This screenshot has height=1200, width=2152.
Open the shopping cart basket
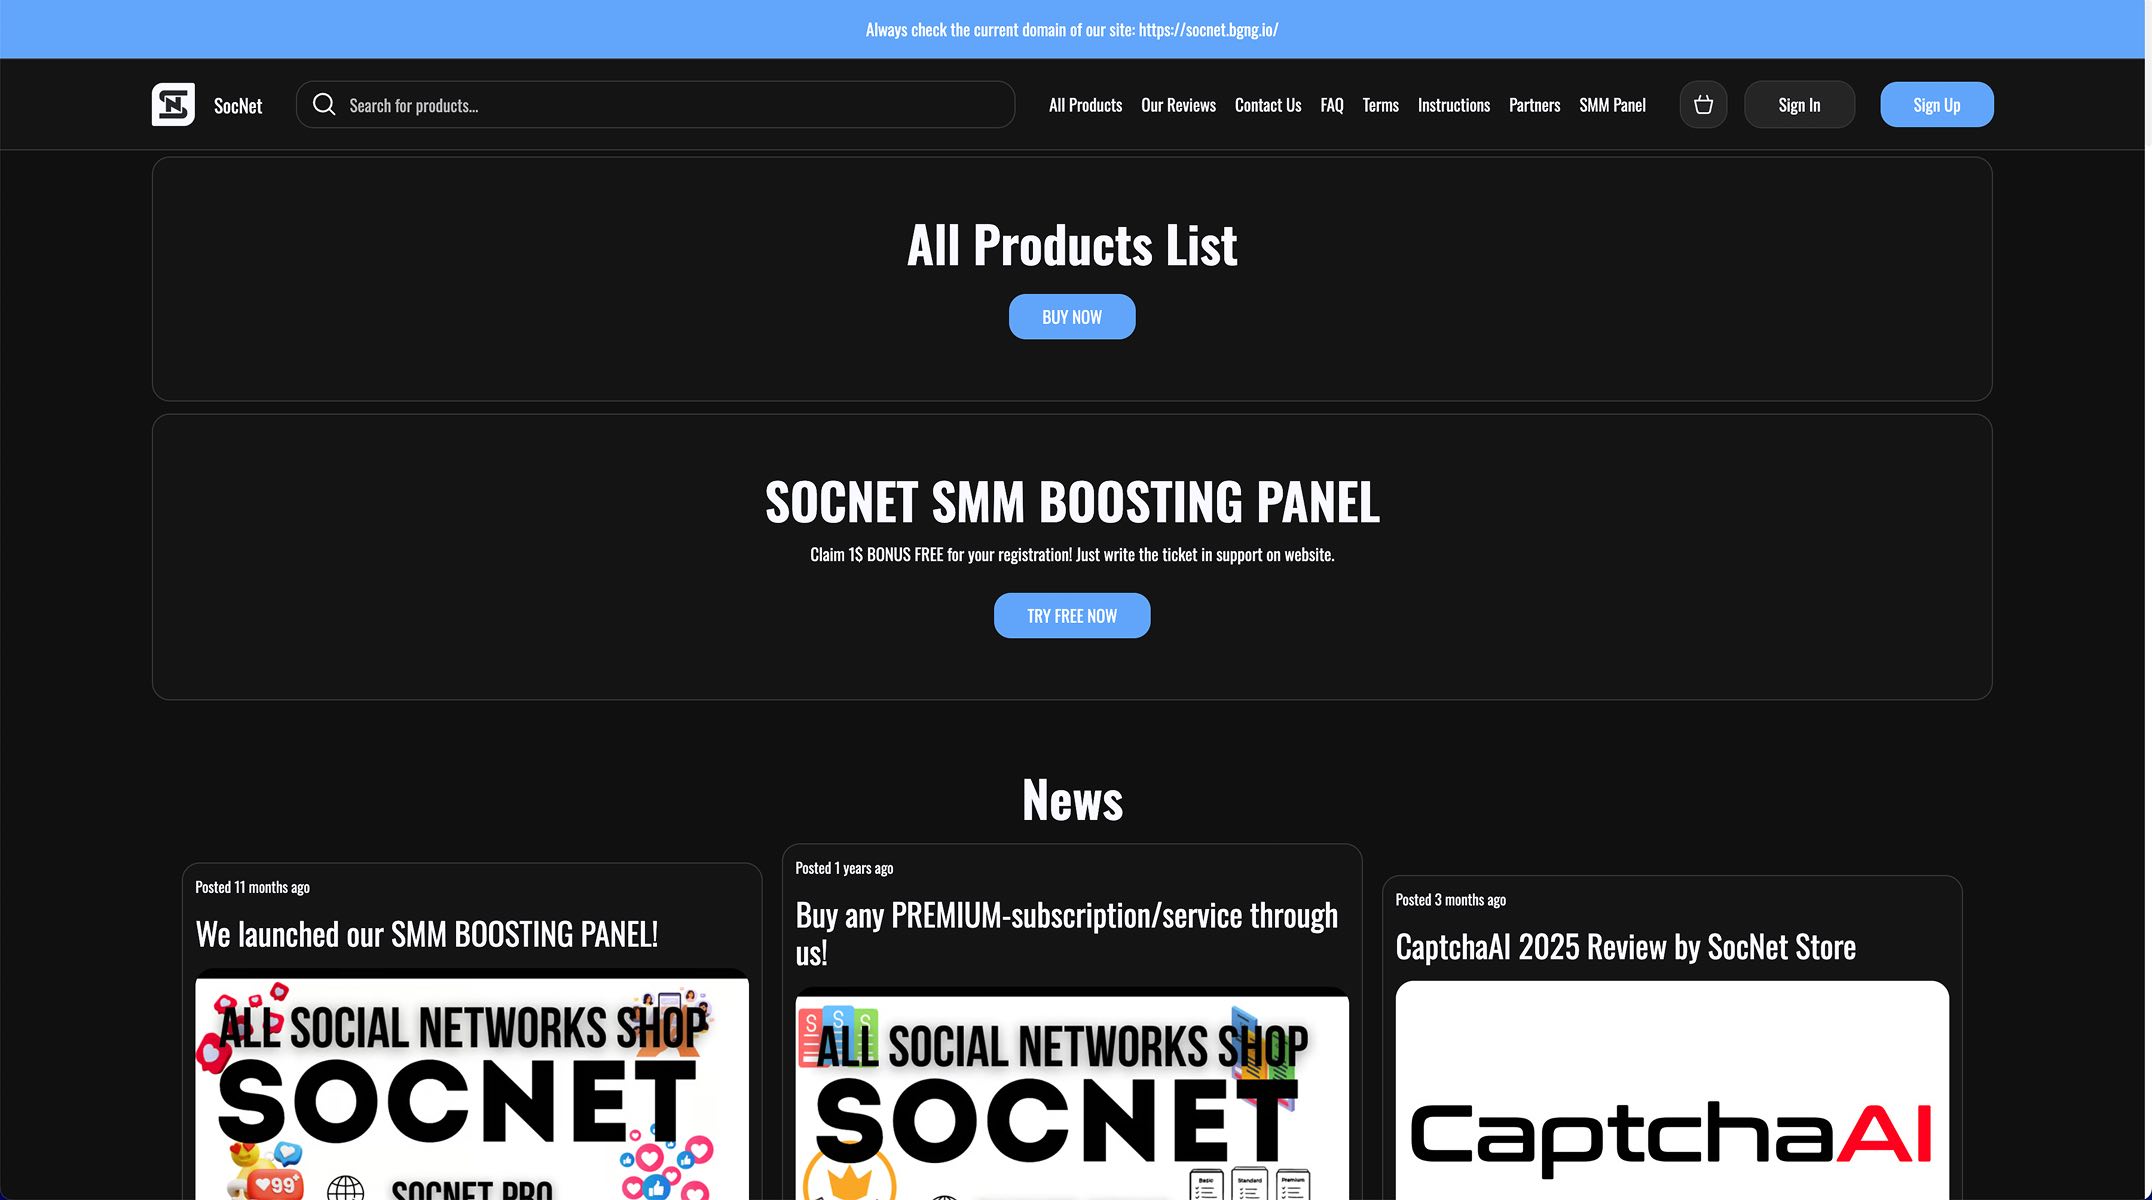[x=1703, y=104]
